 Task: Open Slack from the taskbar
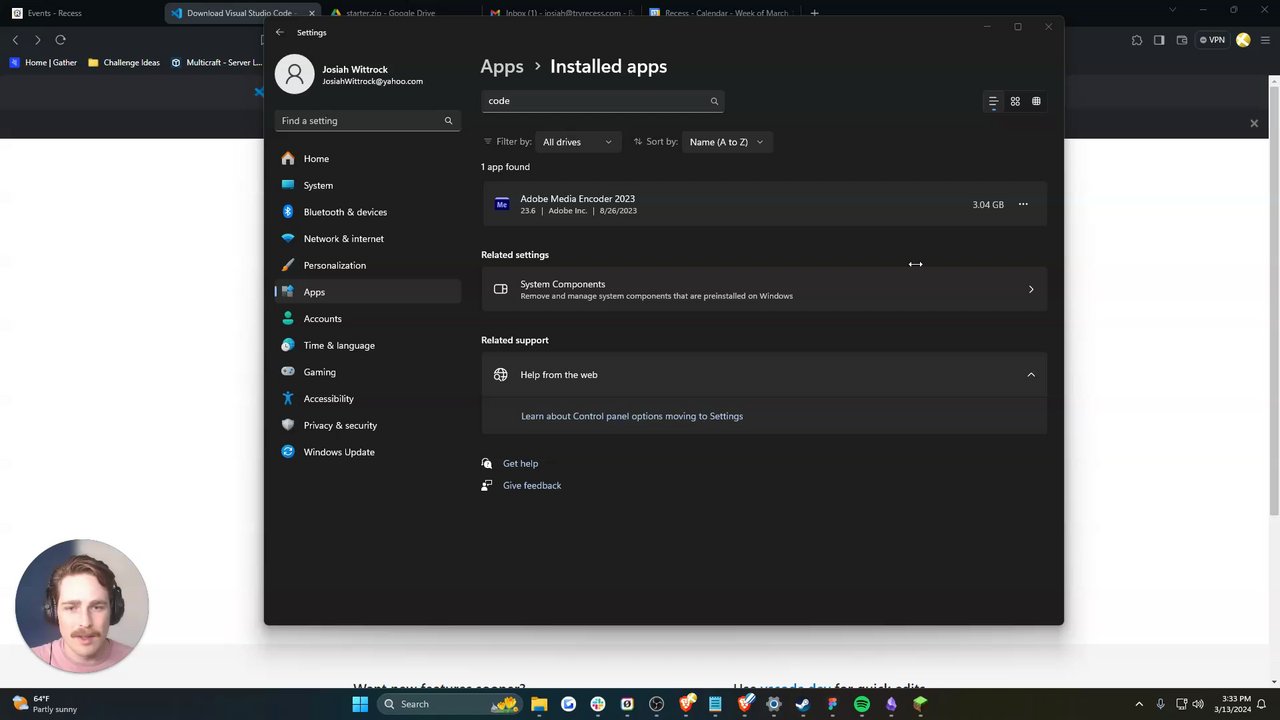coord(598,704)
